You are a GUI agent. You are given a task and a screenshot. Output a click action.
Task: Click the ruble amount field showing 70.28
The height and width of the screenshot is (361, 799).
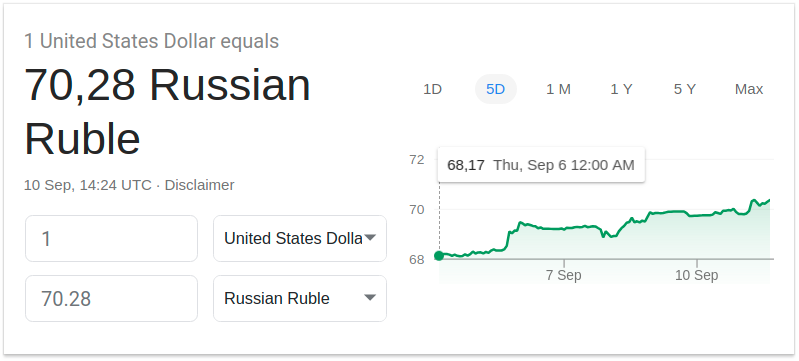tap(111, 298)
